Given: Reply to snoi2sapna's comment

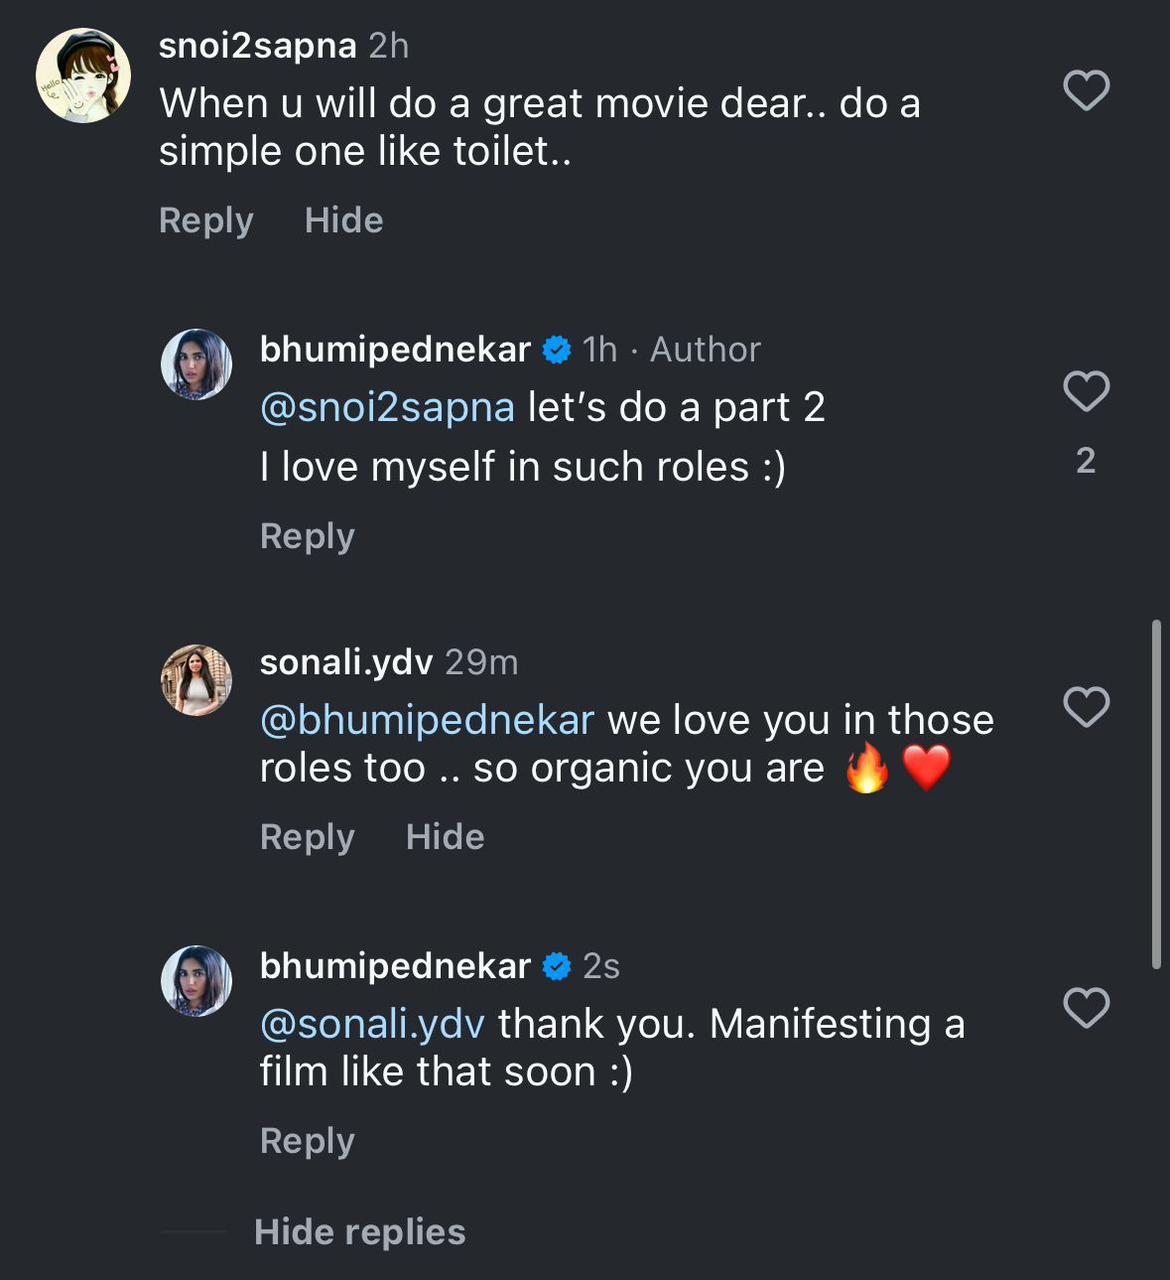Looking at the screenshot, I should point(206,220).
